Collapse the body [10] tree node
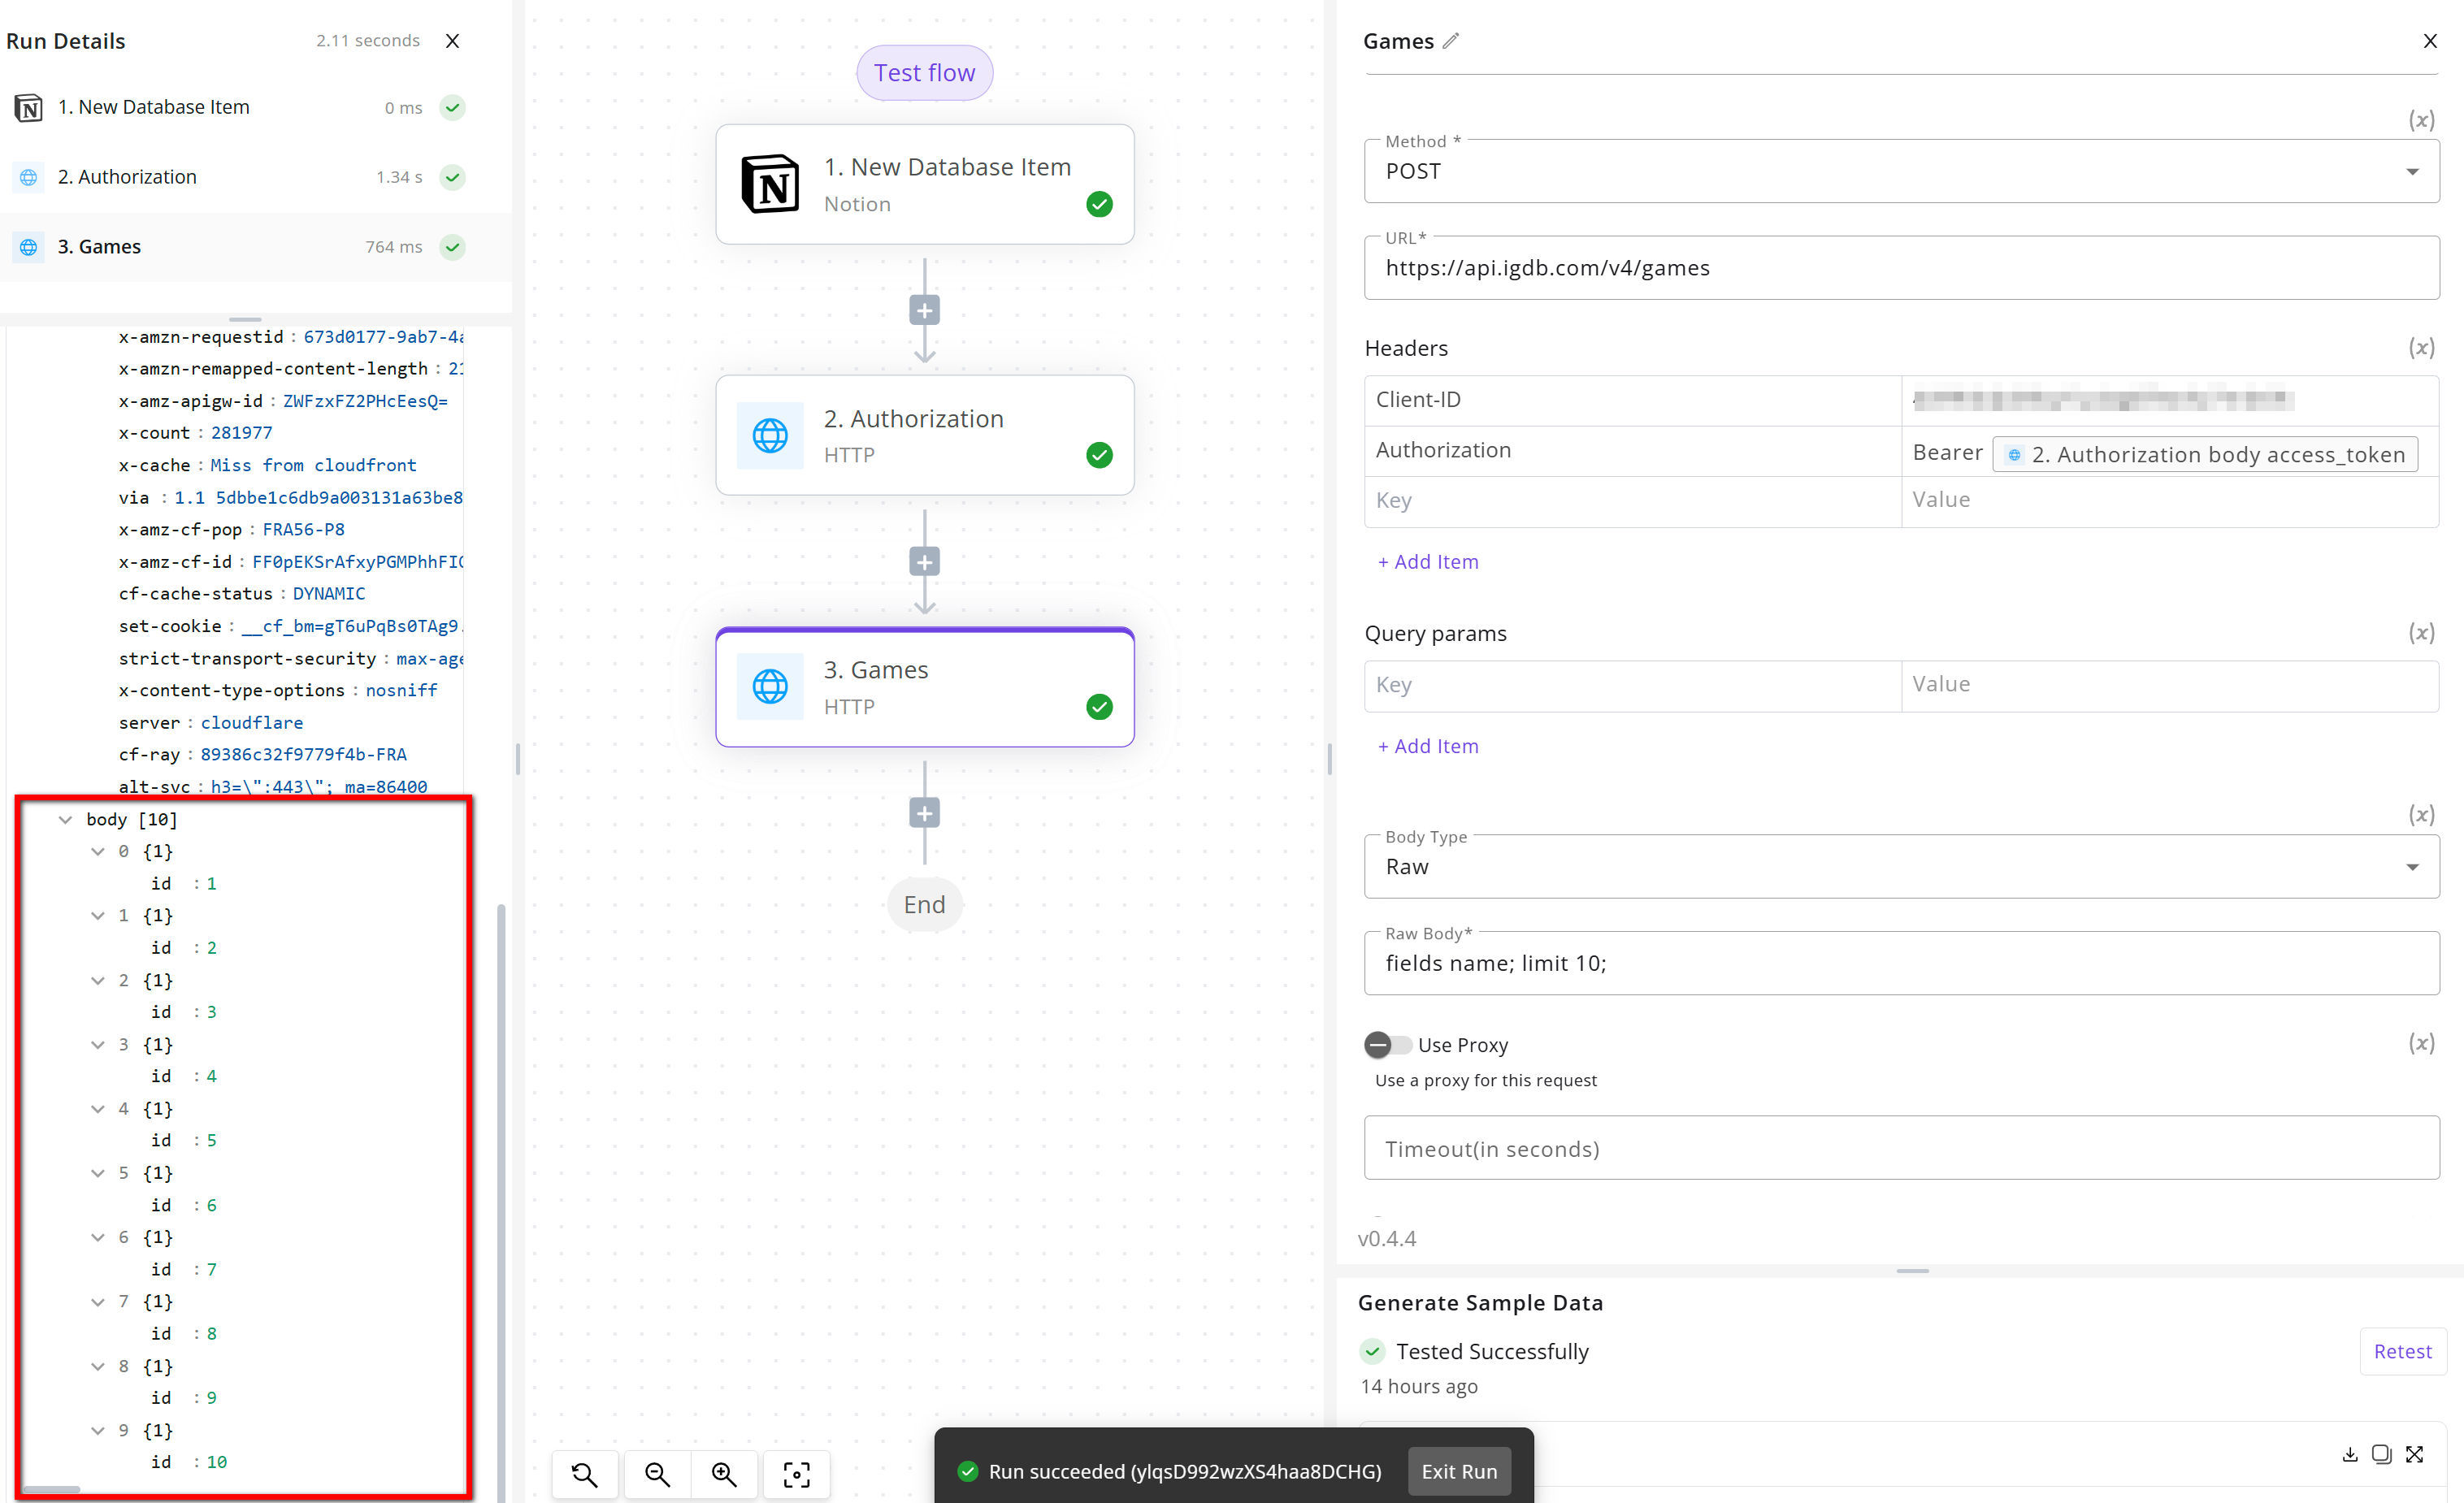 (x=65, y=820)
